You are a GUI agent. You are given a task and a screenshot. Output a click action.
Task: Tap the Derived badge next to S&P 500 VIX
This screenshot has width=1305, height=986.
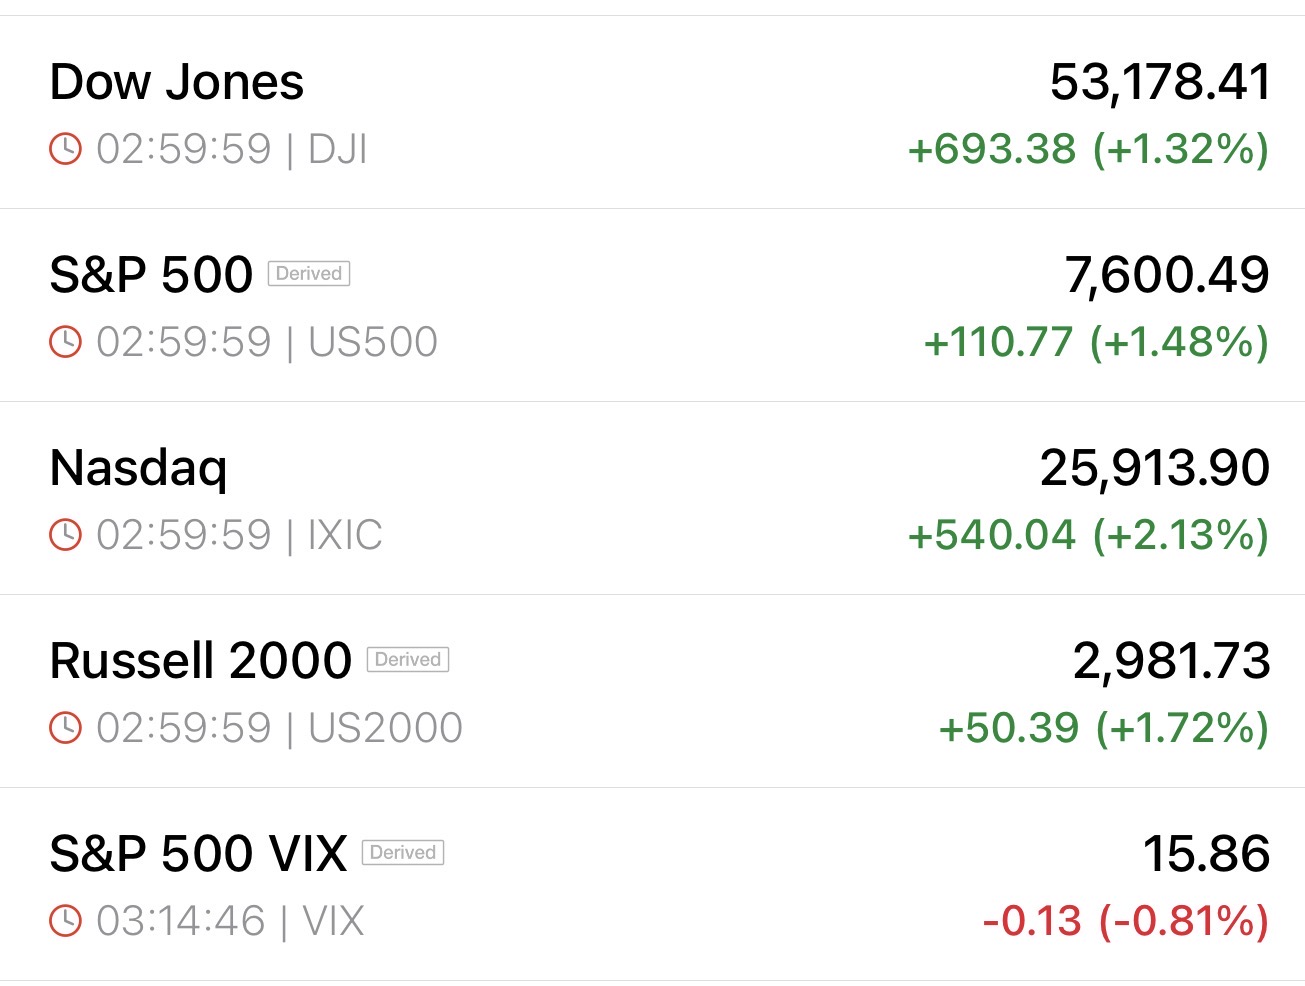pyautogui.click(x=403, y=853)
